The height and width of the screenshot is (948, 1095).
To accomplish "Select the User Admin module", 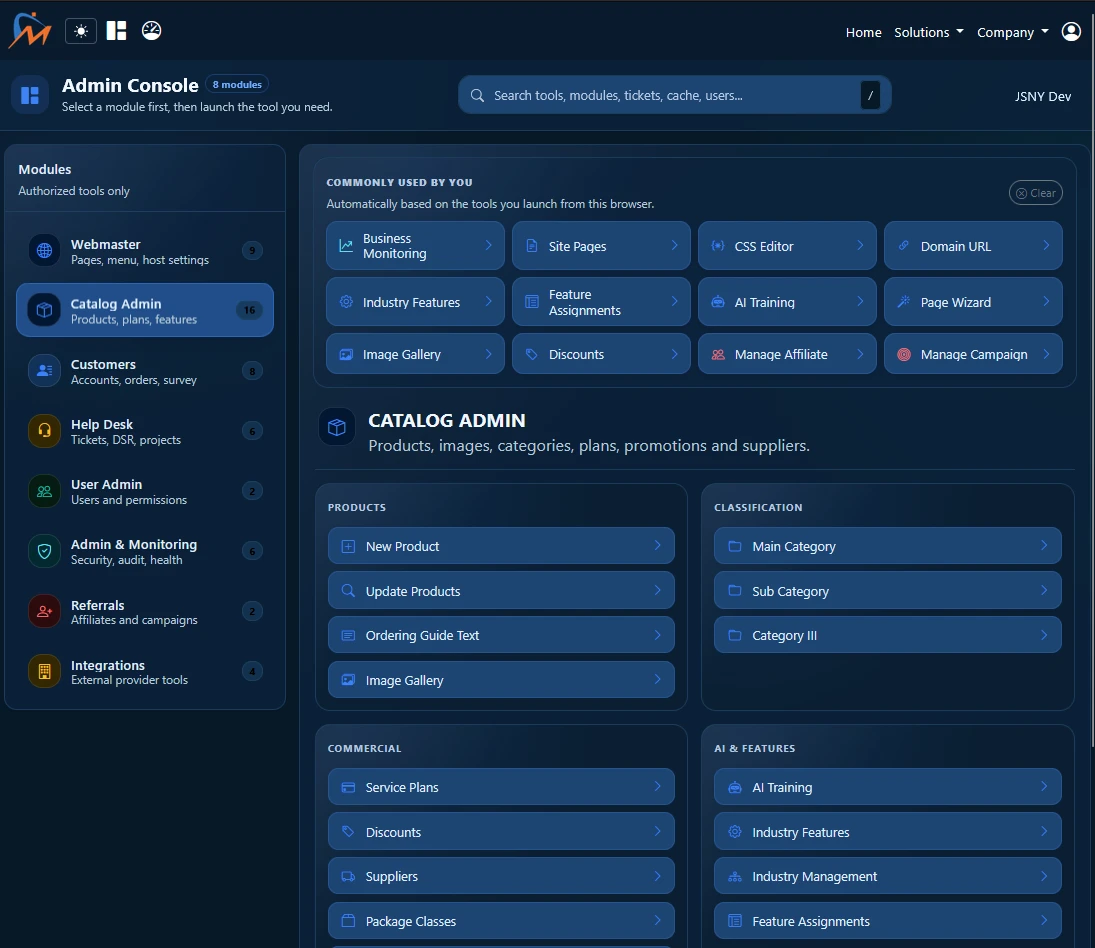I will (145, 491).
